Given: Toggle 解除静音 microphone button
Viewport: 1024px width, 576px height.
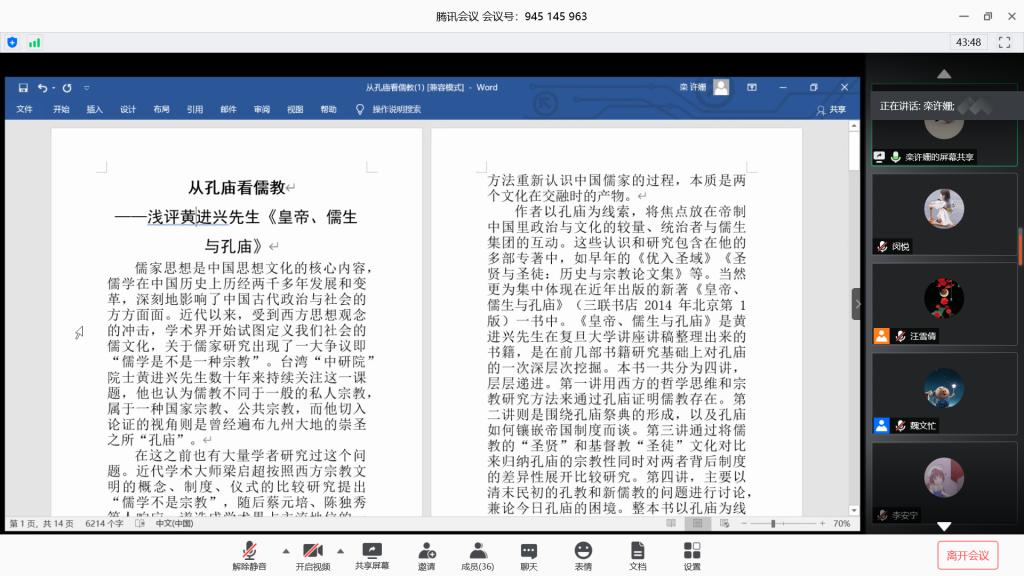Looking at the screenshot, I should point(249,555).
